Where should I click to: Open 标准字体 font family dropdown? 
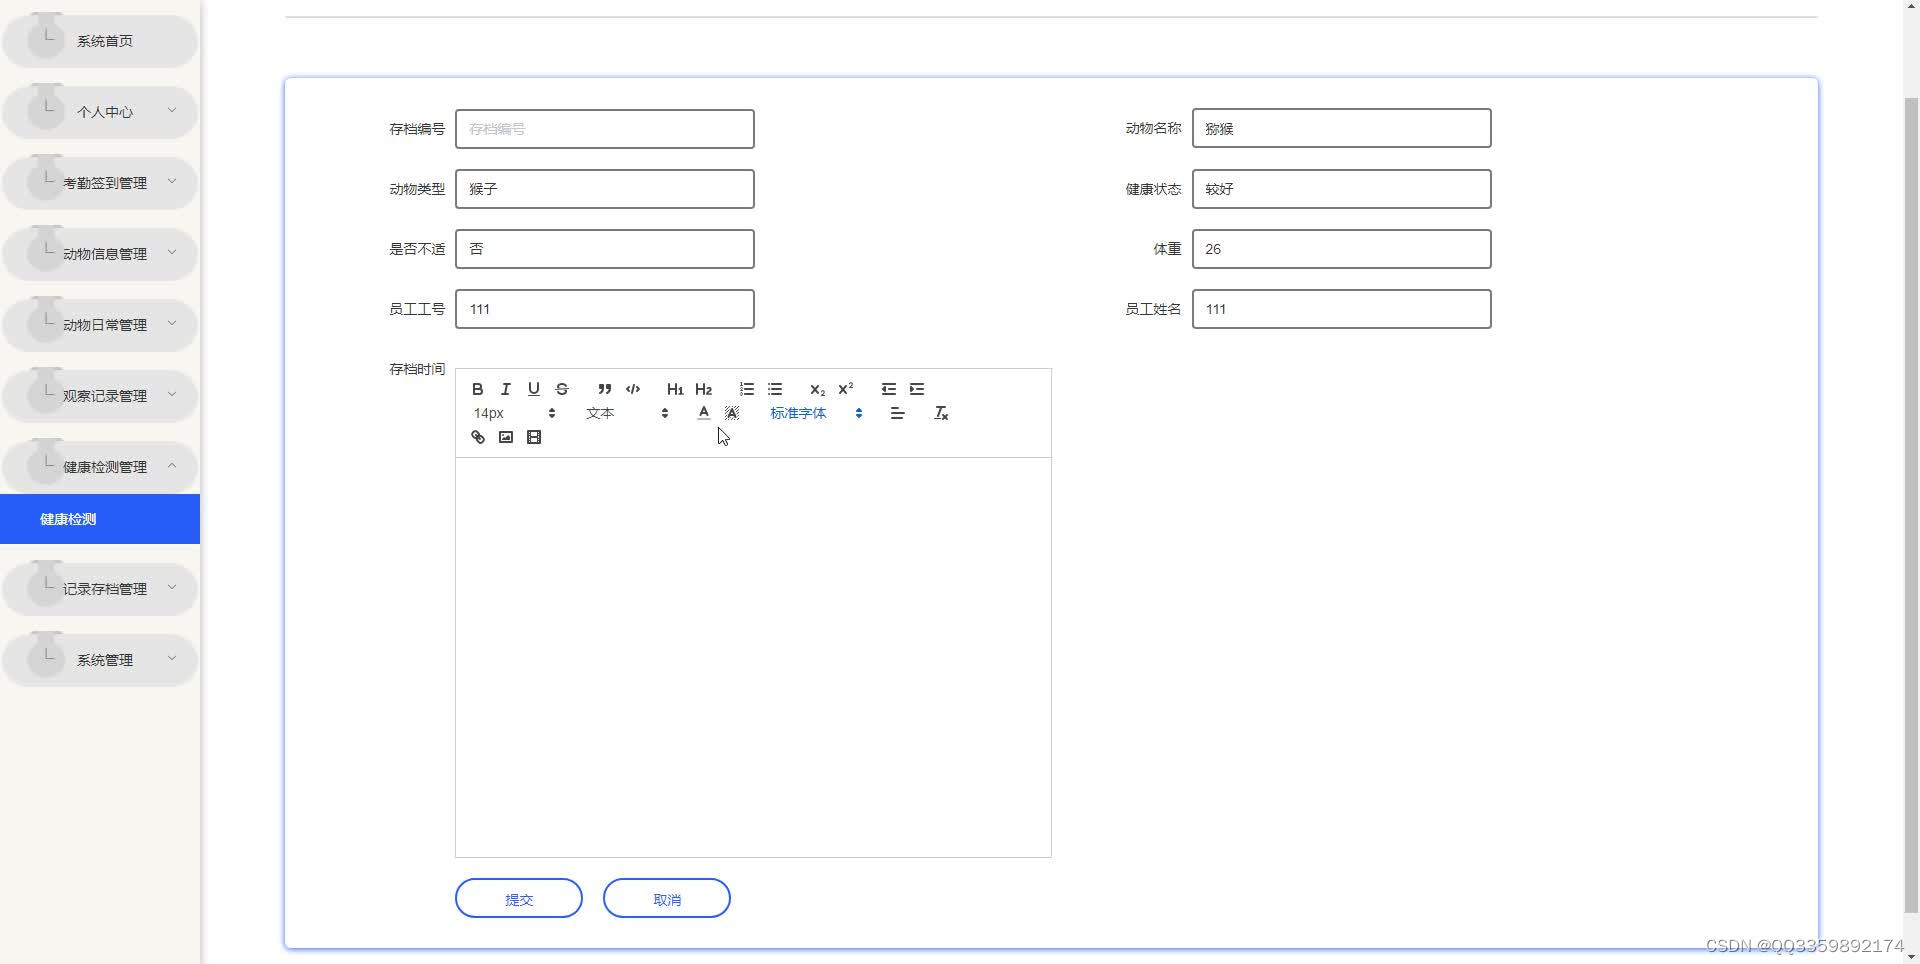tap(816, 413)
